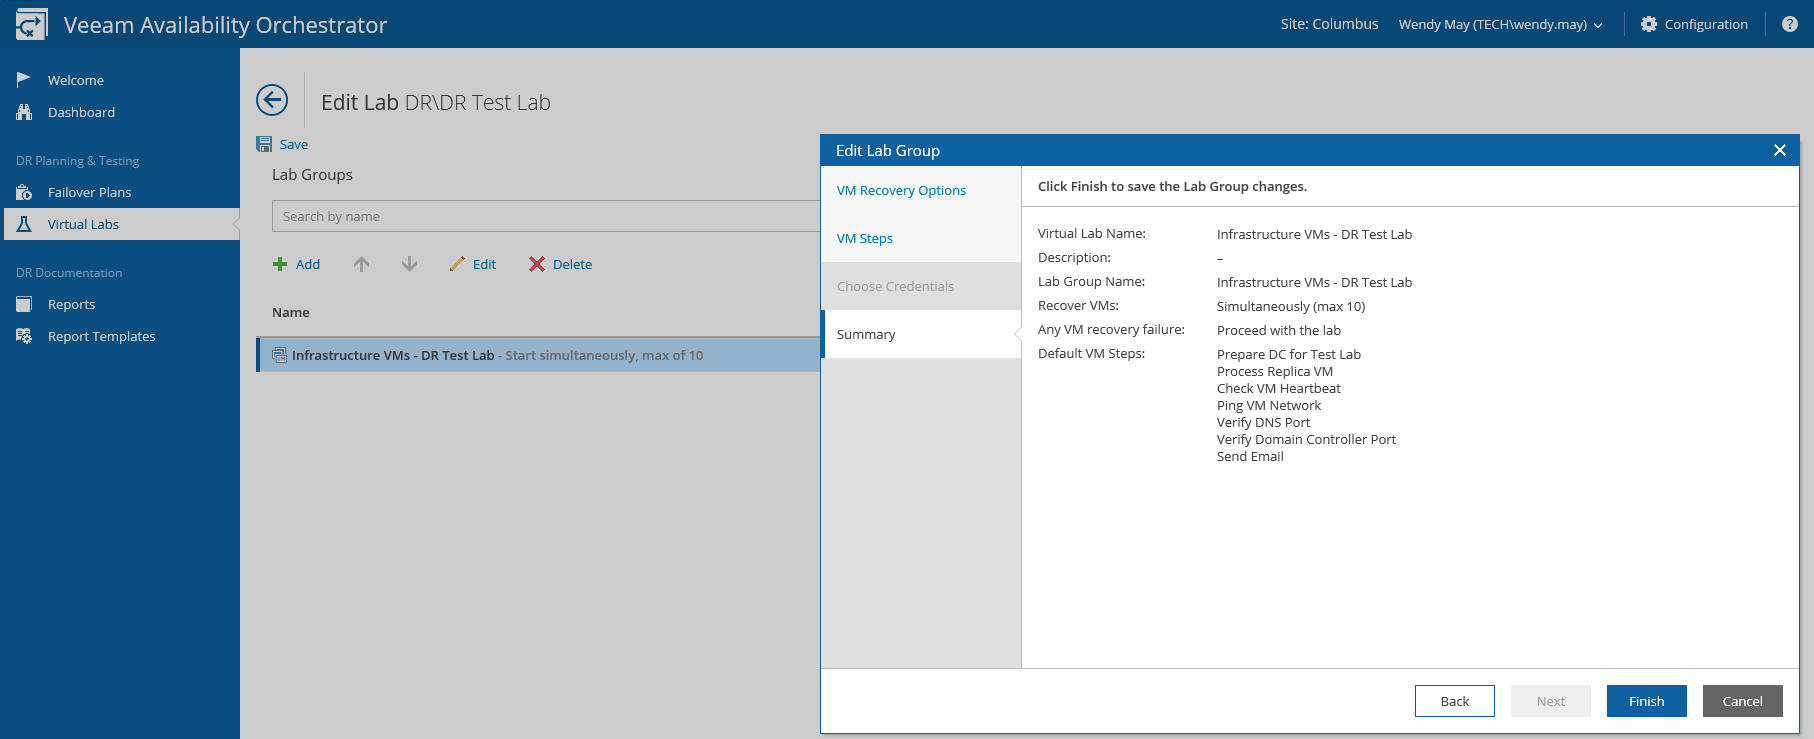Image resolution: width=1814 pixels, height=739 pixels.
Task: Open help via question mark icon
Action: pos(1790,24)
